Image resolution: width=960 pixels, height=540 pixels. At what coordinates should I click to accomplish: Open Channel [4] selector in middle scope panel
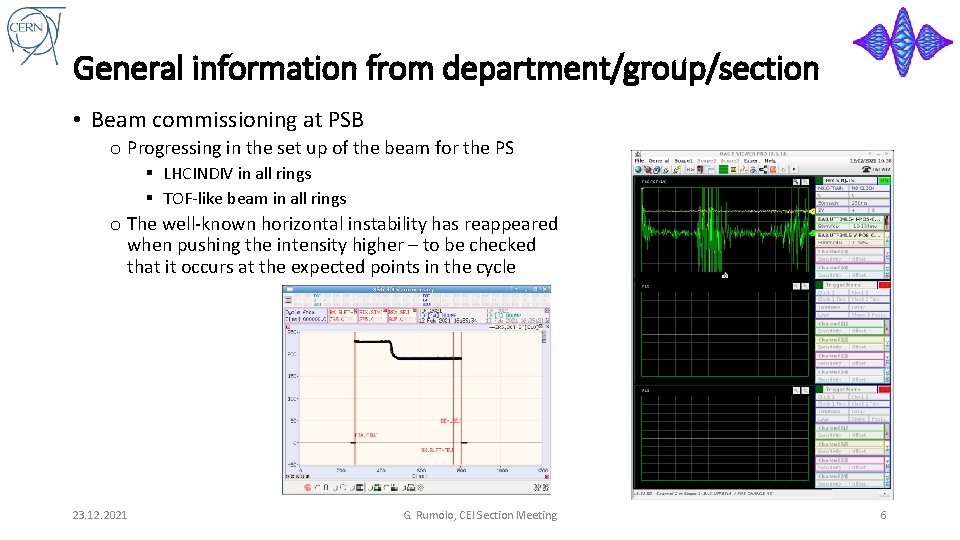[850, 372]
